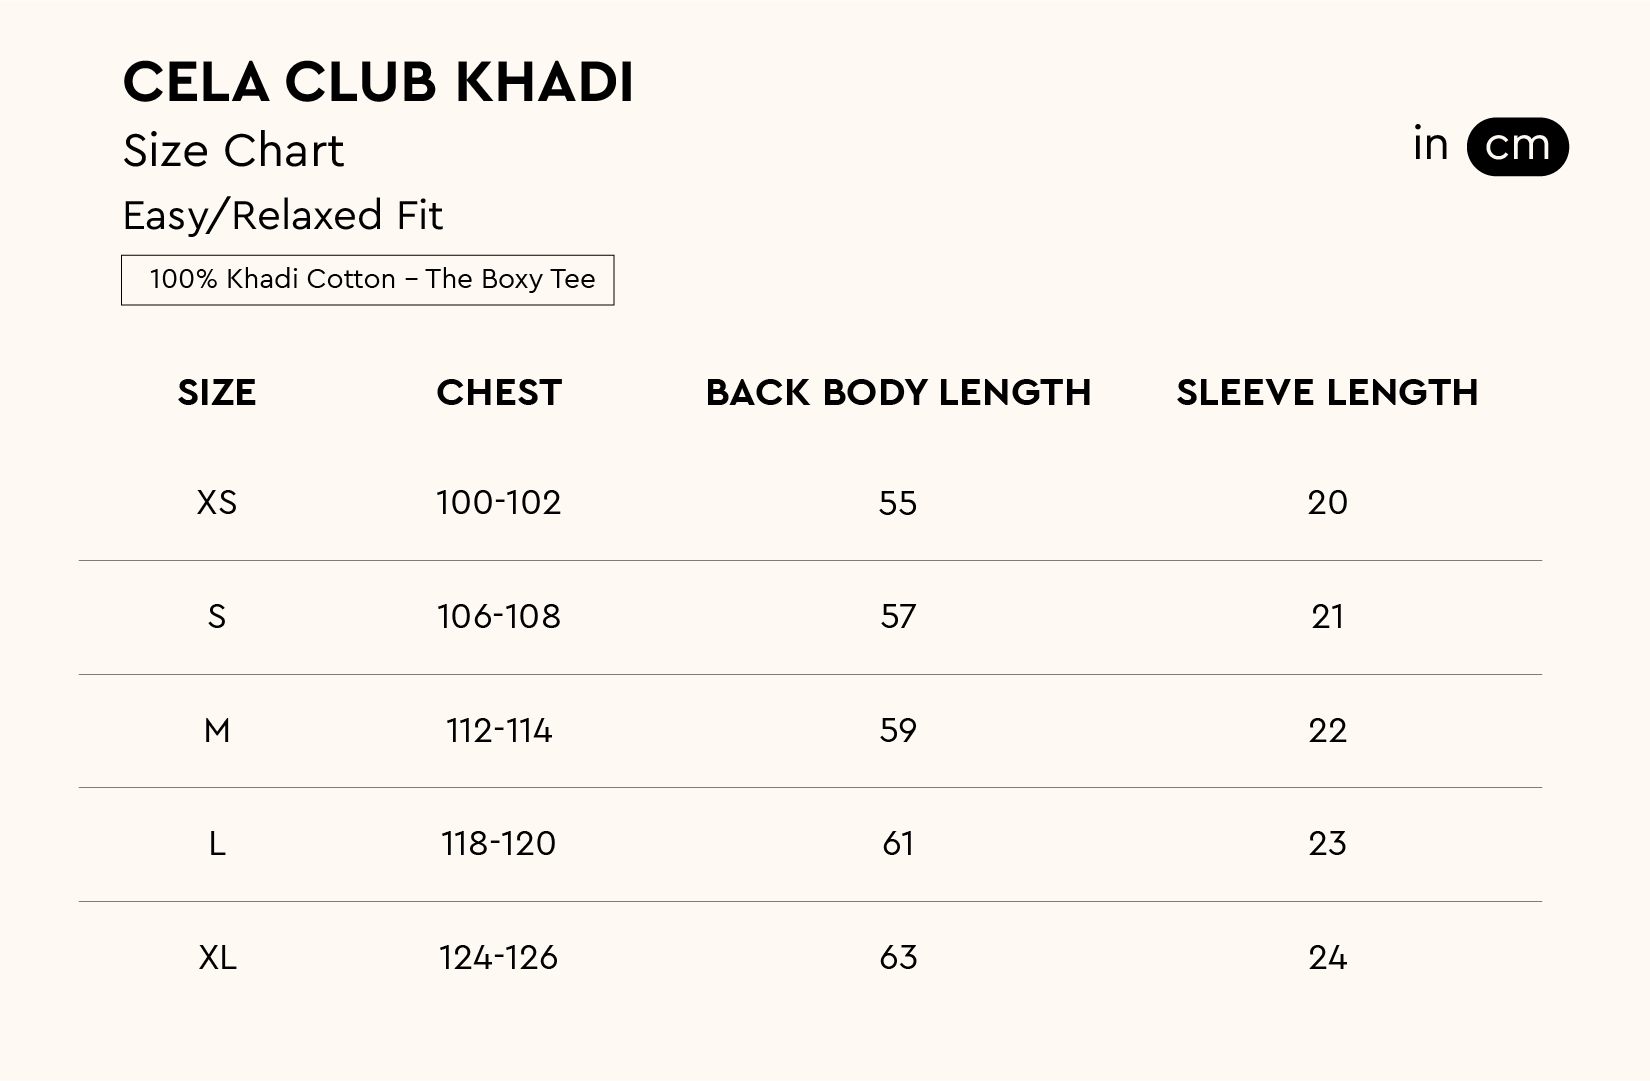This screenshot has height=1081, width=1650.
Task: Click chest value 100-102
Action: coord(499,502)
